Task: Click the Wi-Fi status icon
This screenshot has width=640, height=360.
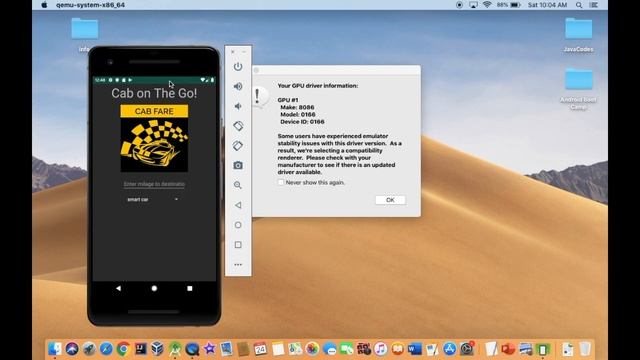Action: tap(487, 5)
